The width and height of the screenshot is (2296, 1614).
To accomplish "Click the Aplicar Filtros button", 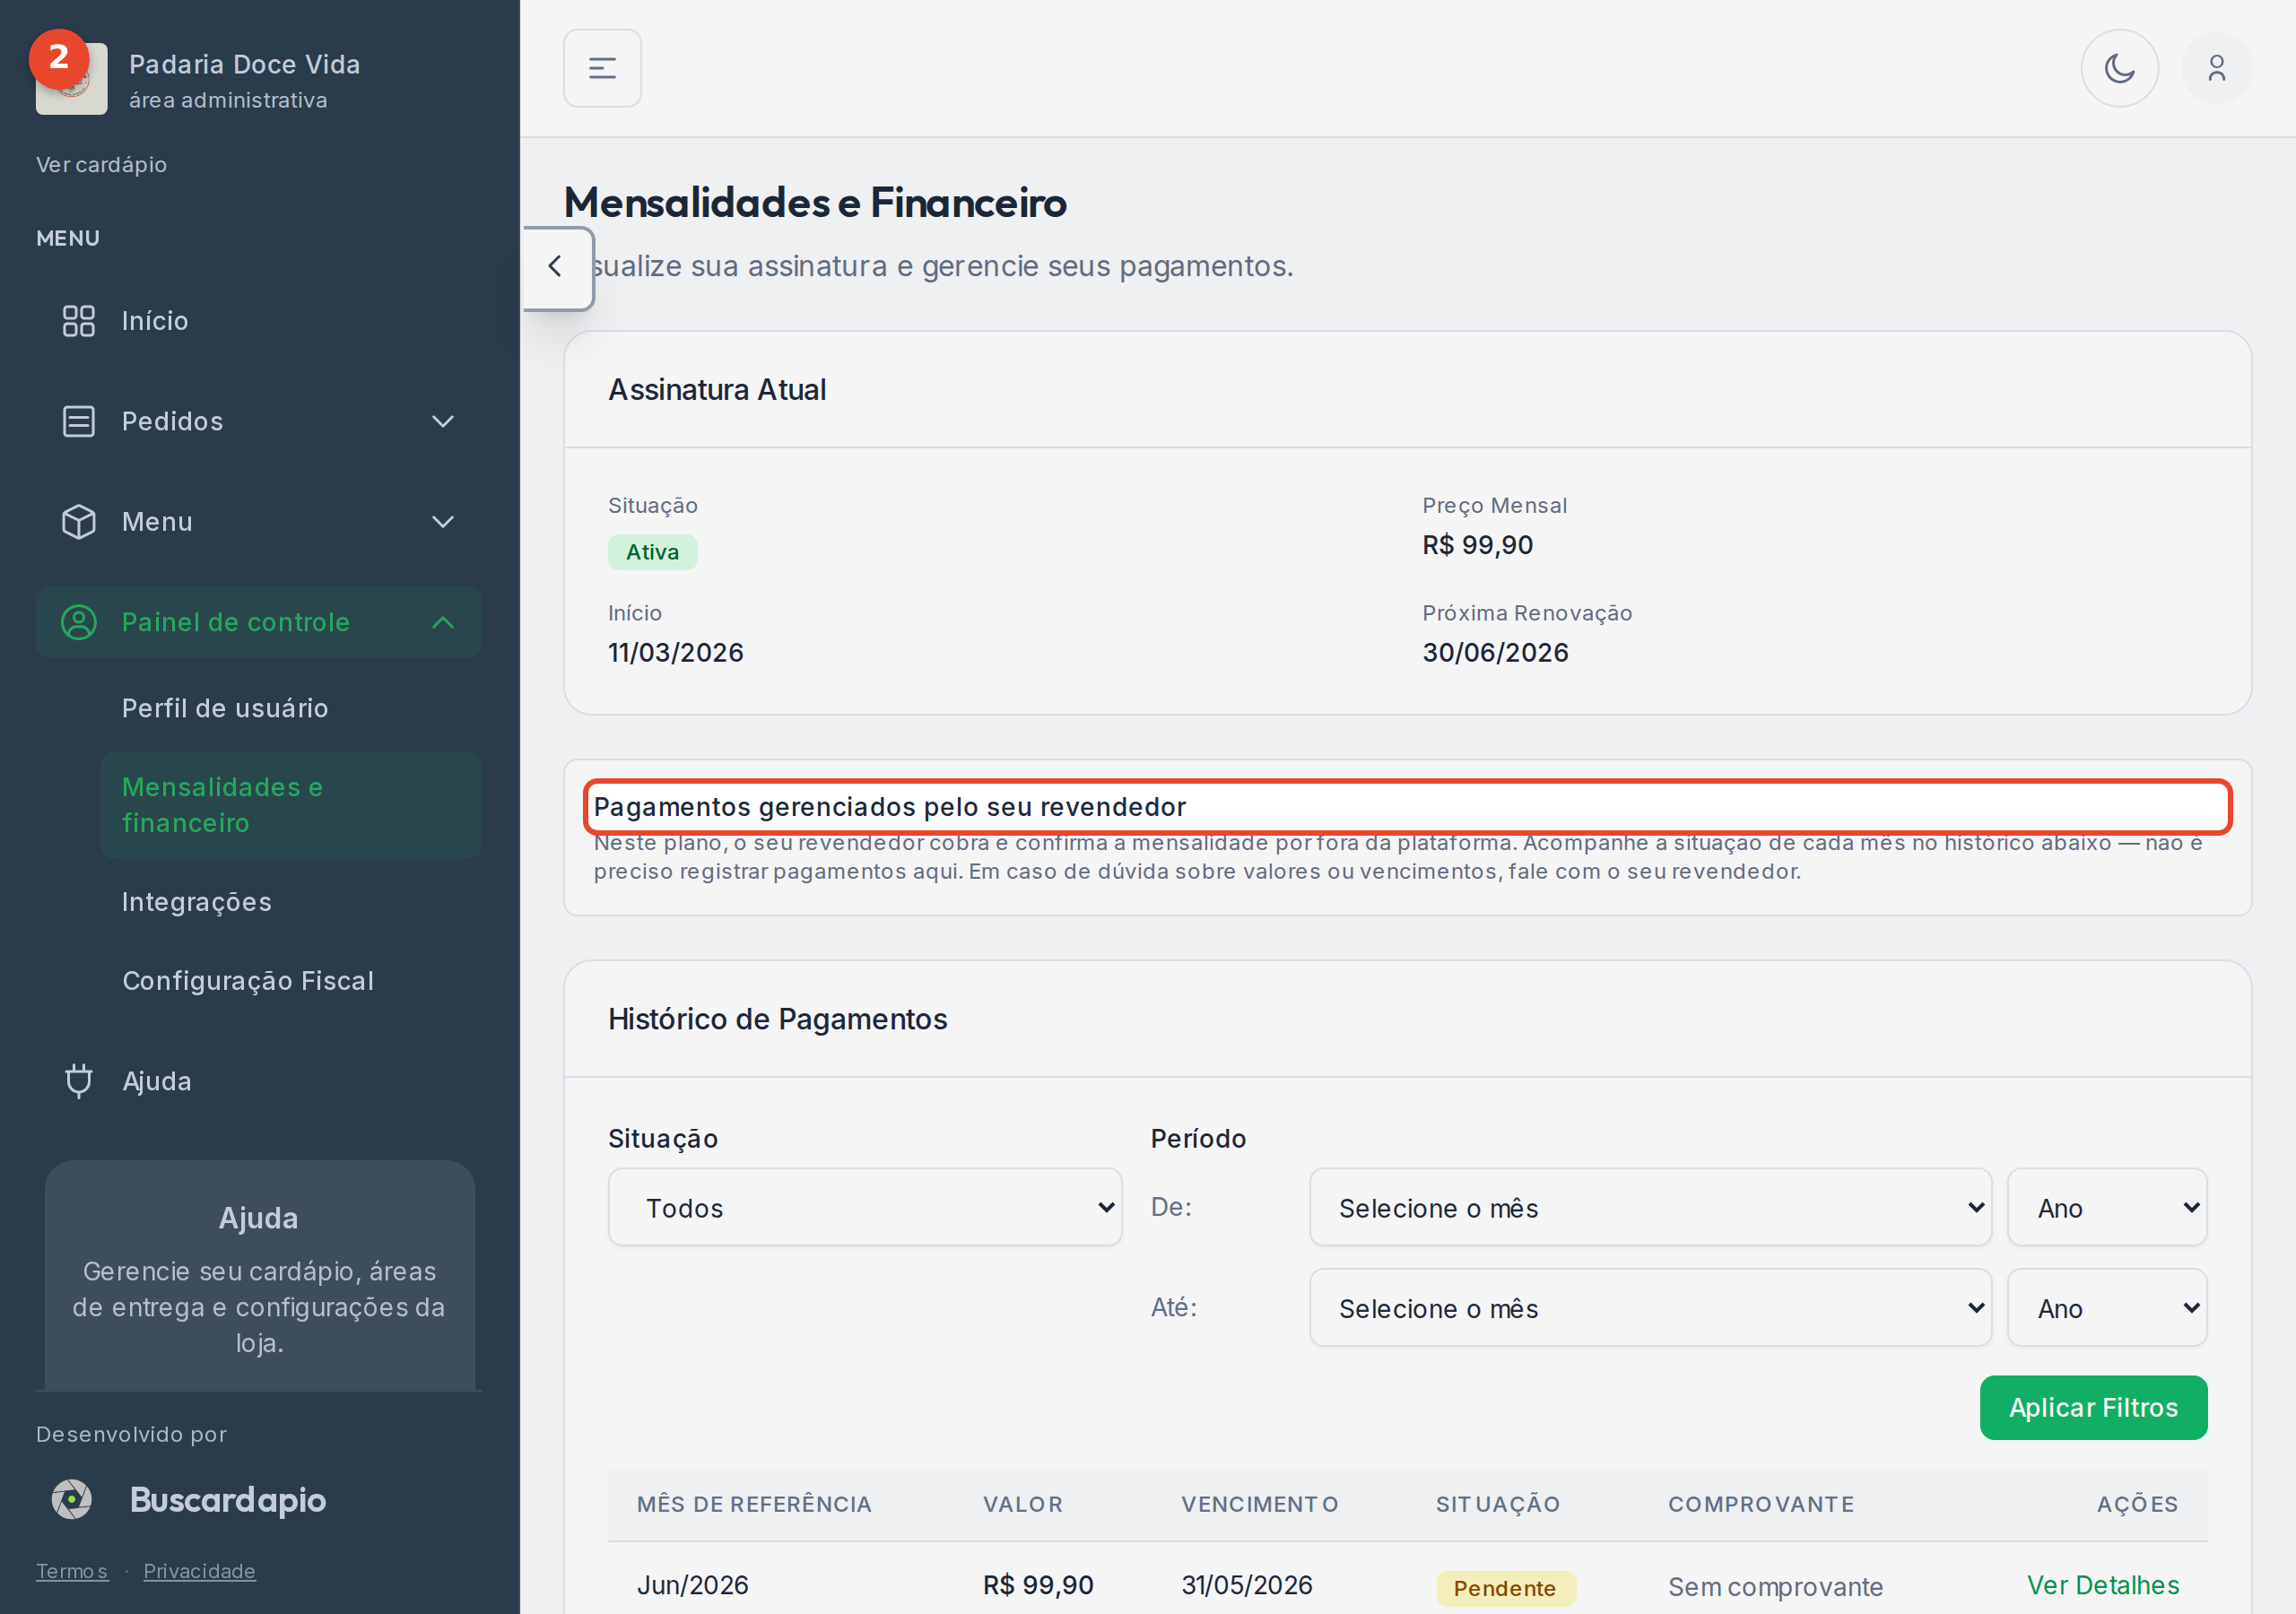I will click(2093, 1407).
